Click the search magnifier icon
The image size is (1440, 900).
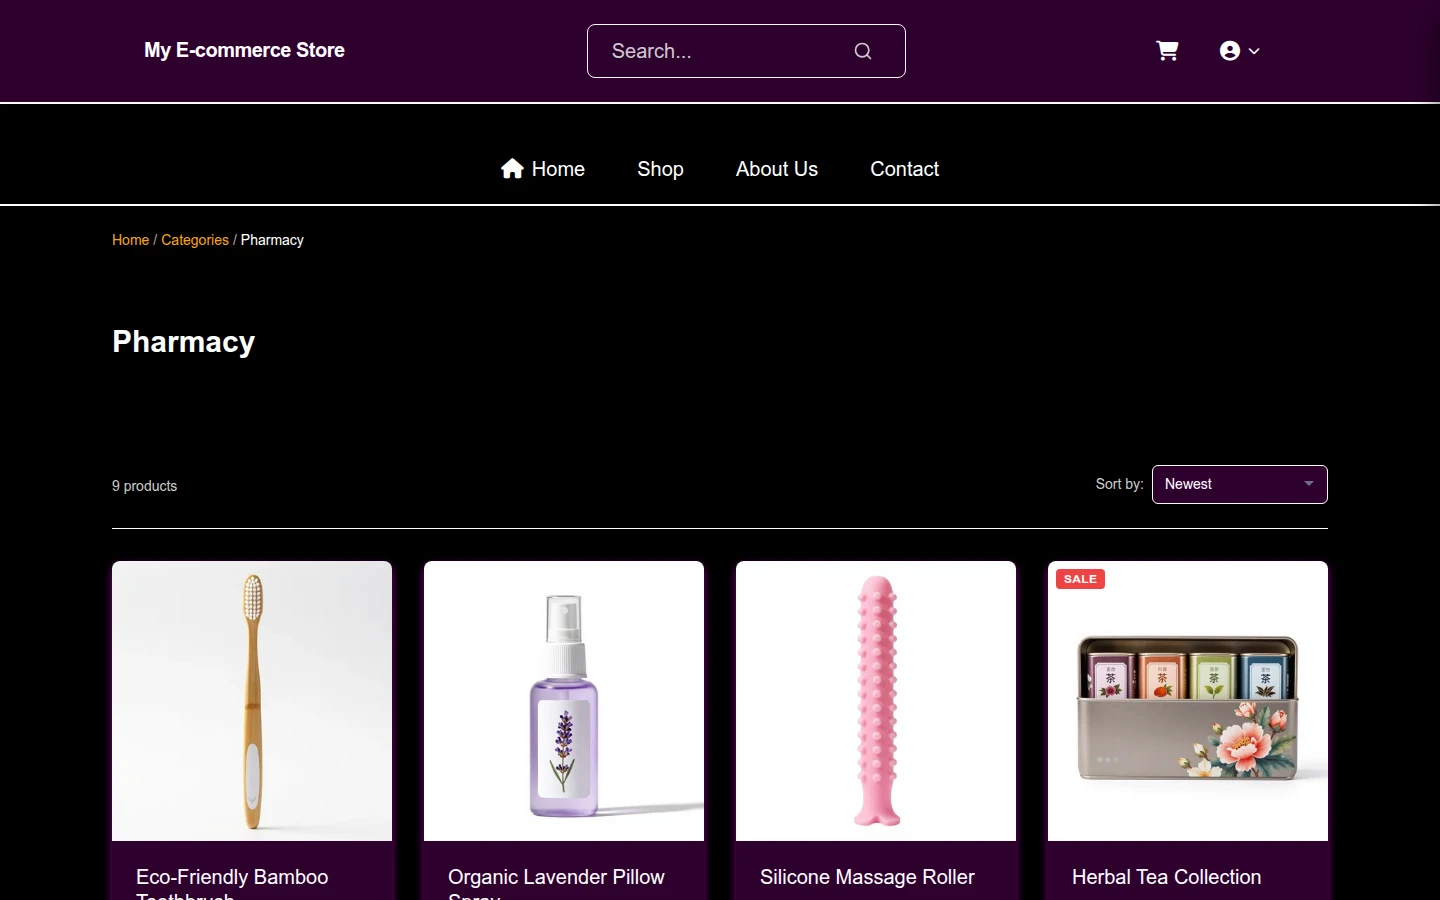[x=863, y=51]
